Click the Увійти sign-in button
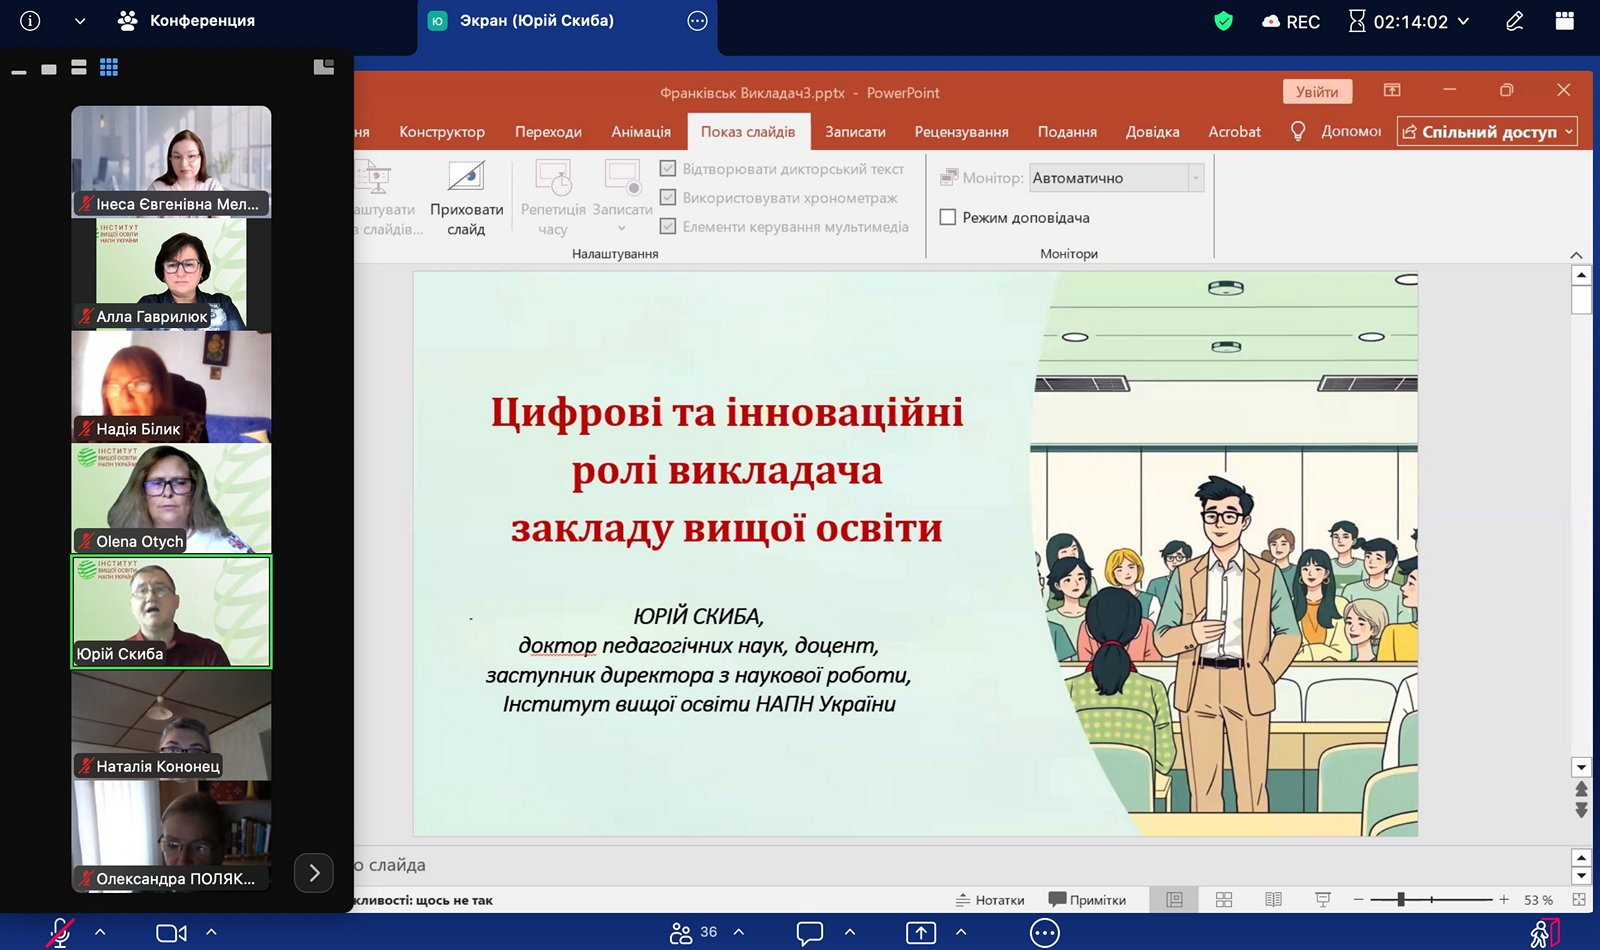1600x950 pixels. pos(1317,92)
